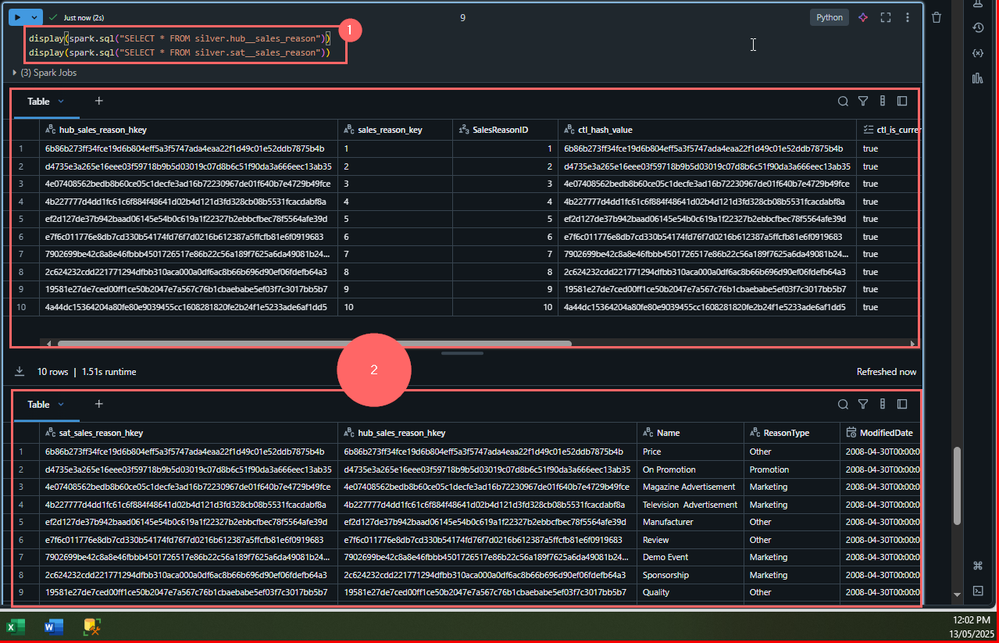This screenshot has height=643, width=999.
Task: Run the notebook cell with the play button
Action: click(18, 17)
